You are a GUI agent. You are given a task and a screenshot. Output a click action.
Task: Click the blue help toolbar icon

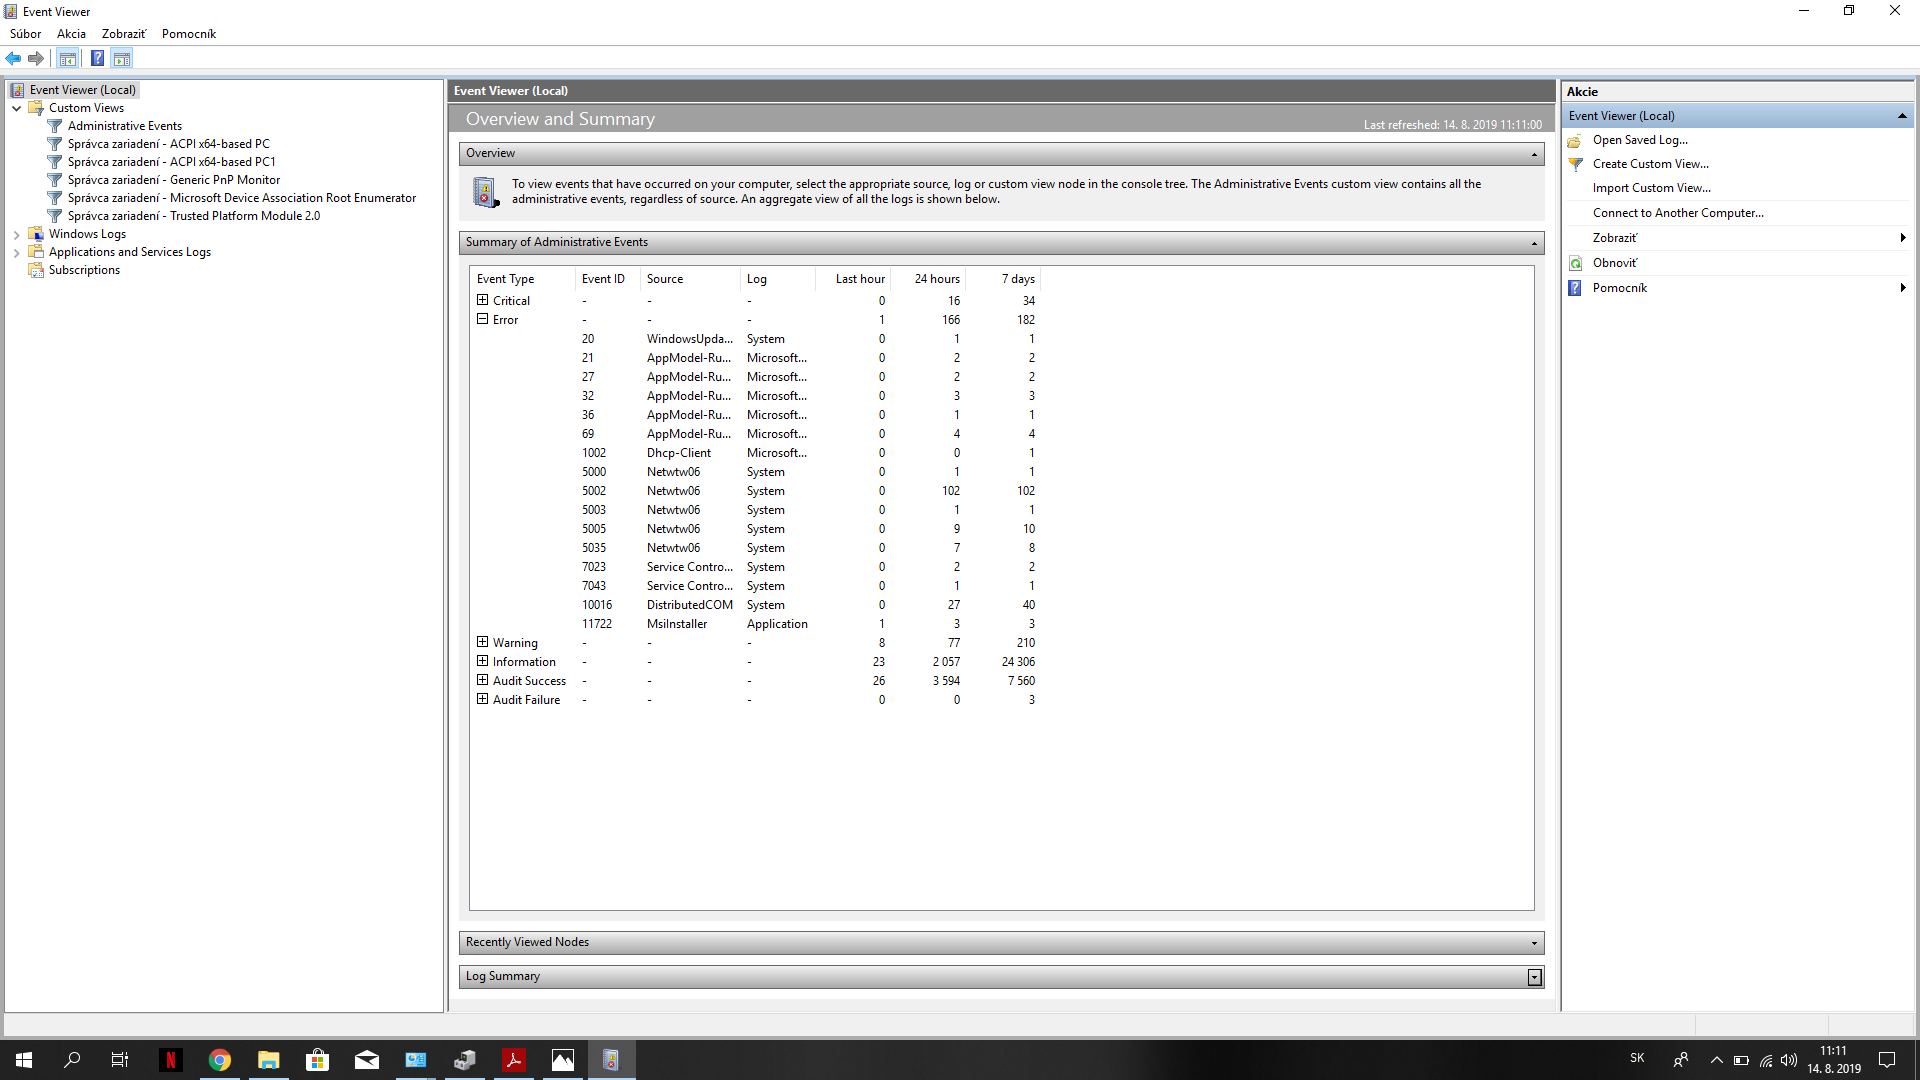click(97, 59)
